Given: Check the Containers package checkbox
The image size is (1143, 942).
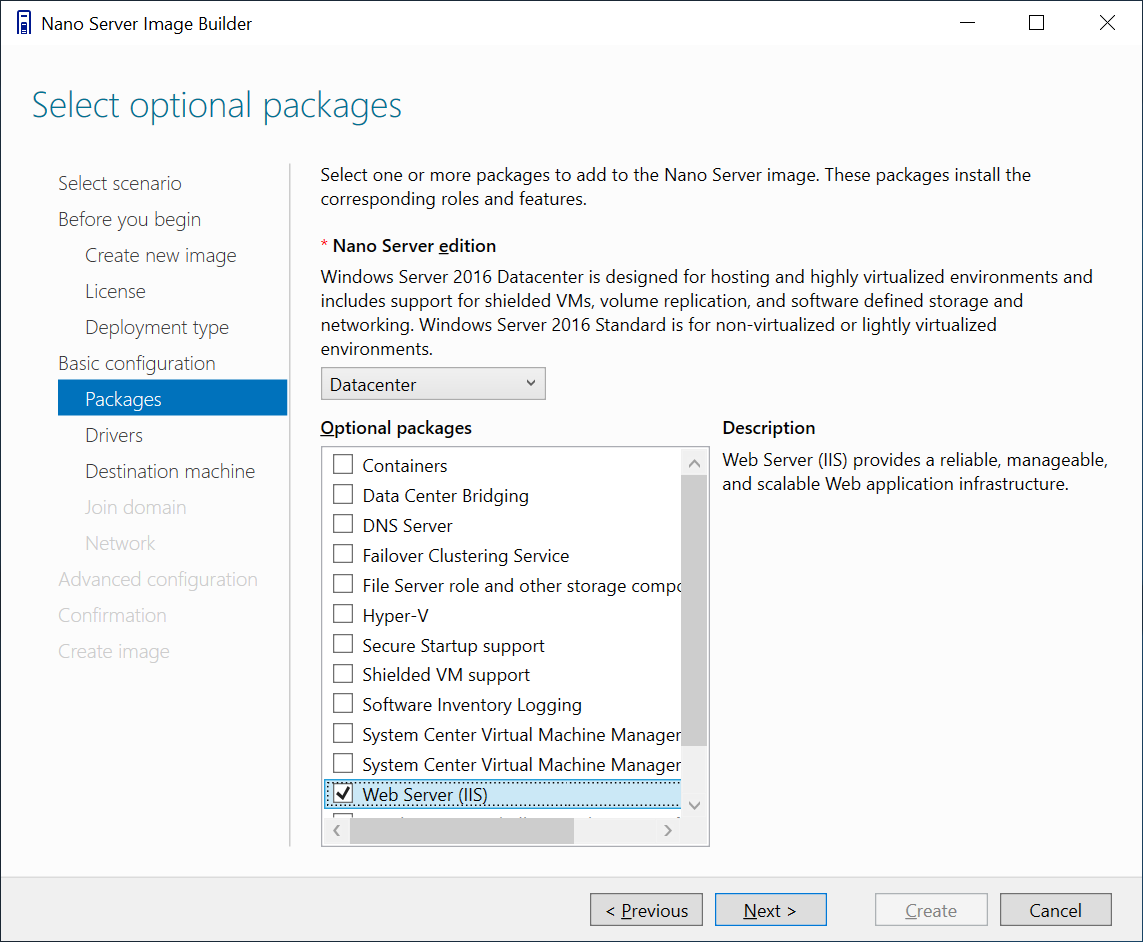Looking at the screenshot, I should 343,465.
